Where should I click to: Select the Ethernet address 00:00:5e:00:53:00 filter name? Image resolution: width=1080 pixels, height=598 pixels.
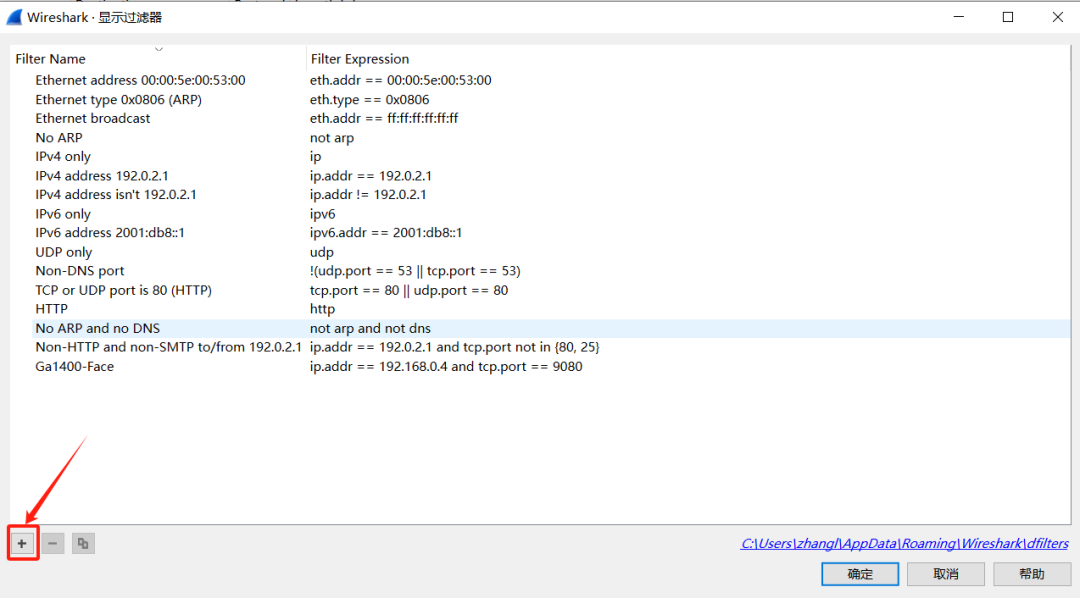click(x=141, y=80)
